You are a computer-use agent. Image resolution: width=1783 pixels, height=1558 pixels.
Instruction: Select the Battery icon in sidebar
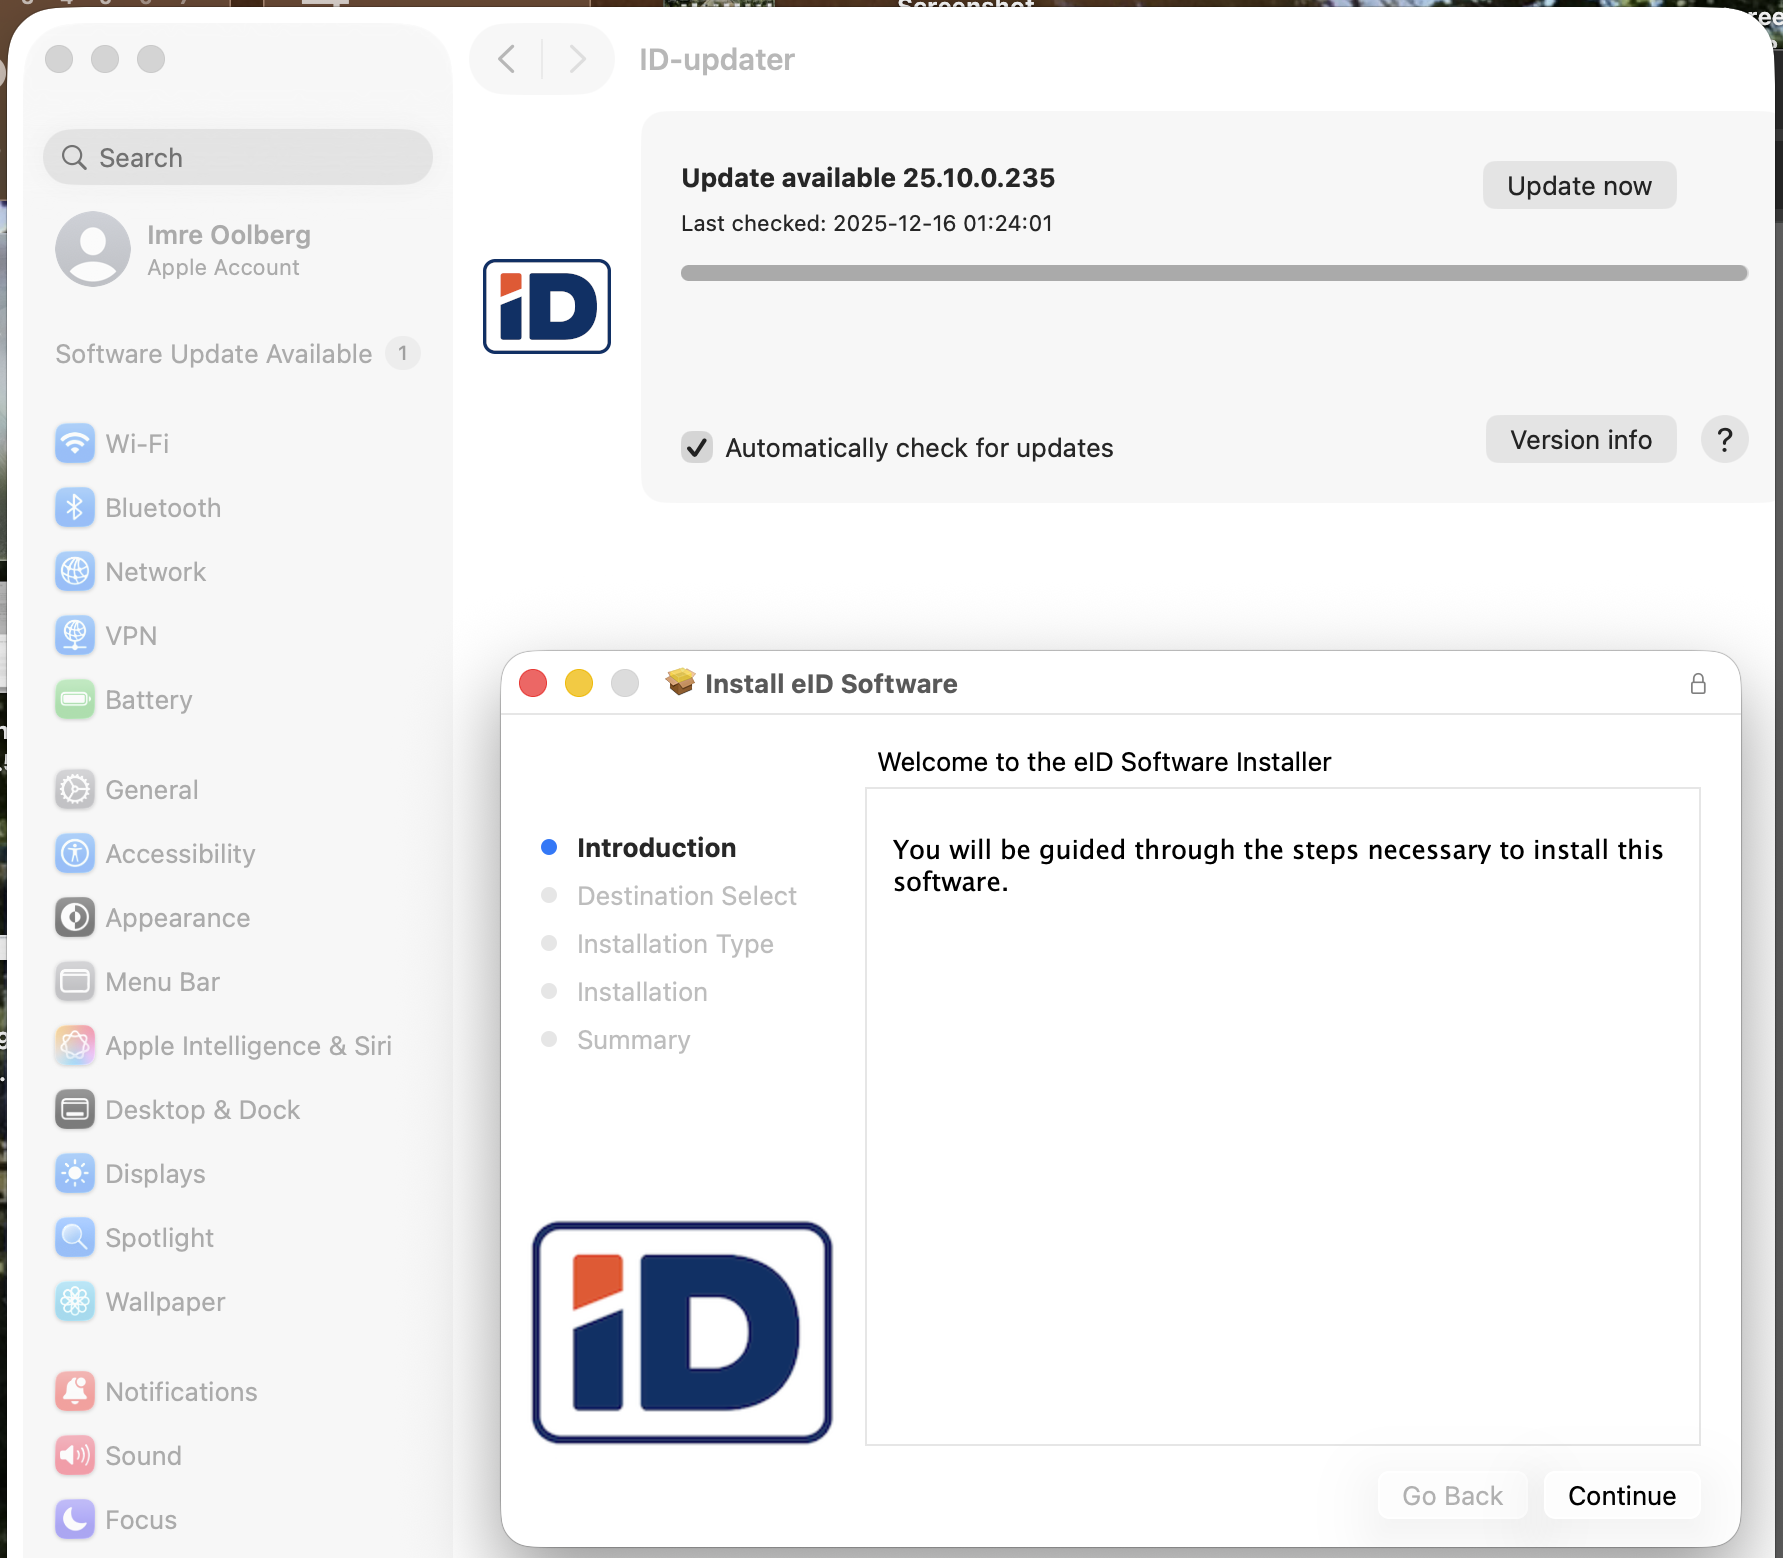[75, 700]
